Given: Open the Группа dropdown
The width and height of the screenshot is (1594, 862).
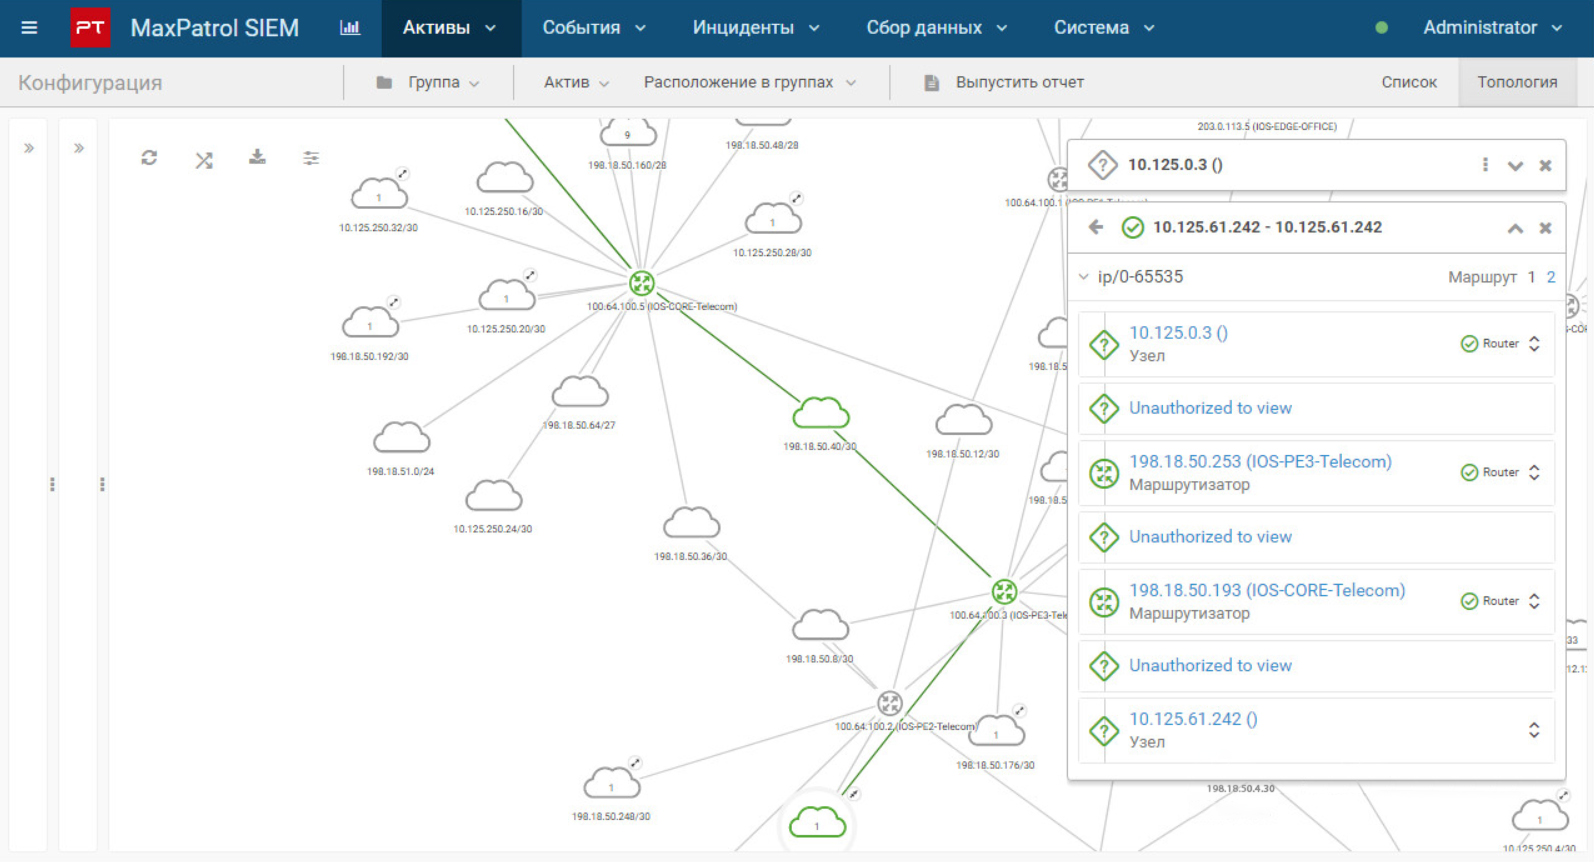Looking at the screenshot, I should [x=428, y=82].
